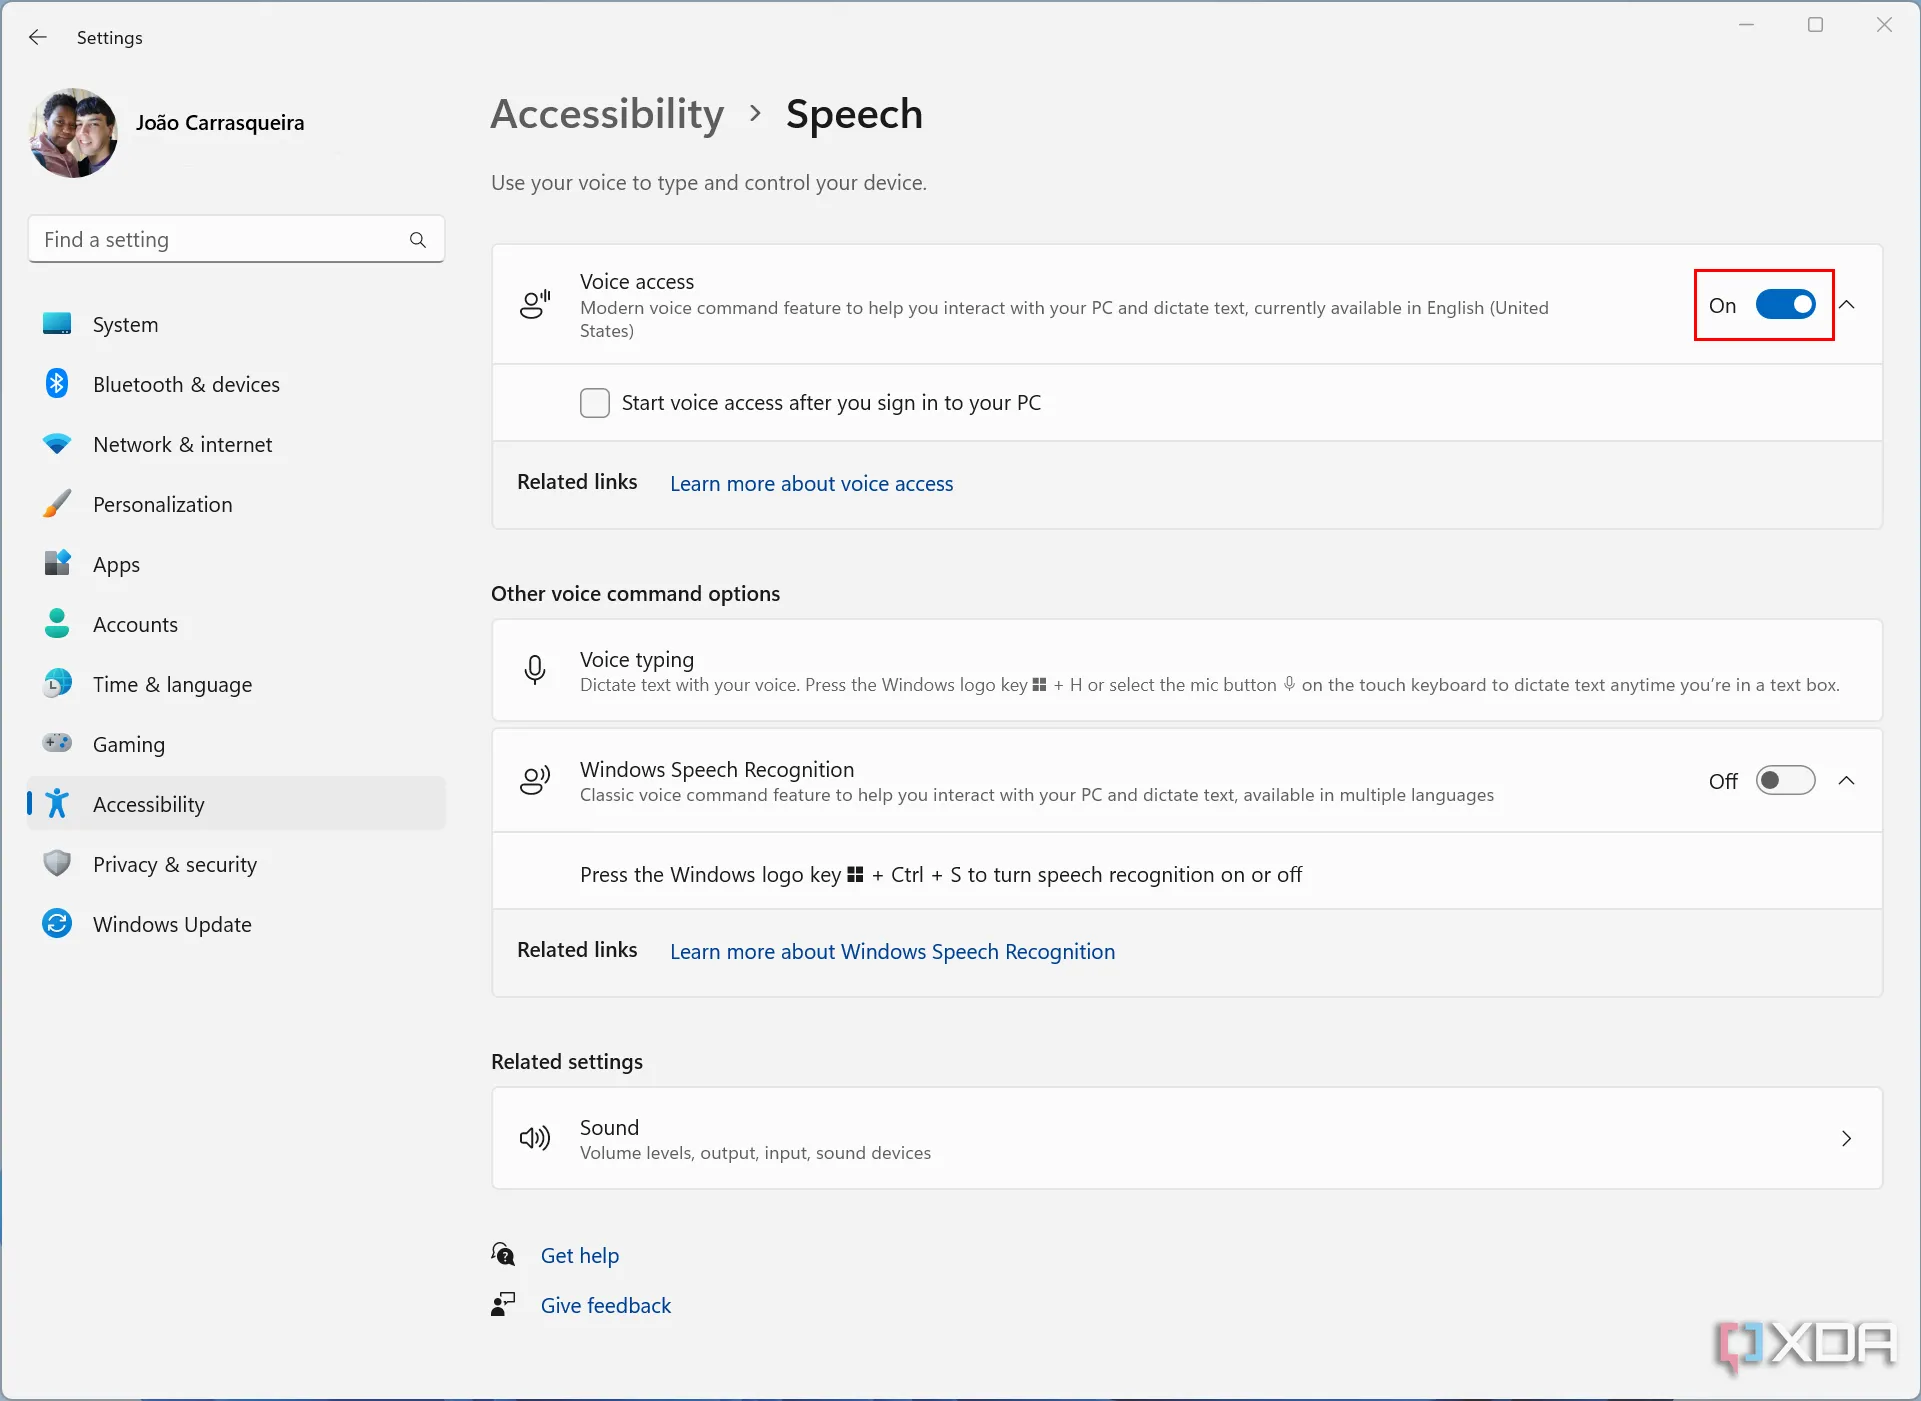Viewport: 1921px width, 1401px height.
Task: Click the Windows Update sync icon
Action: (57, 923)
